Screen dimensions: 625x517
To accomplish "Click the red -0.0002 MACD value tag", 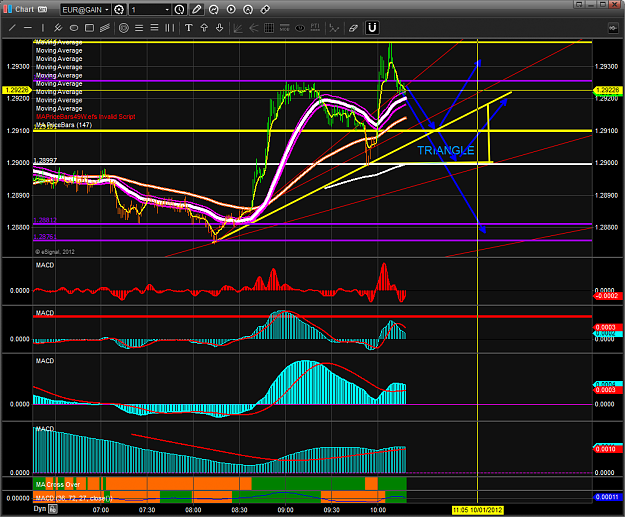I will click(x=606, y=296).
